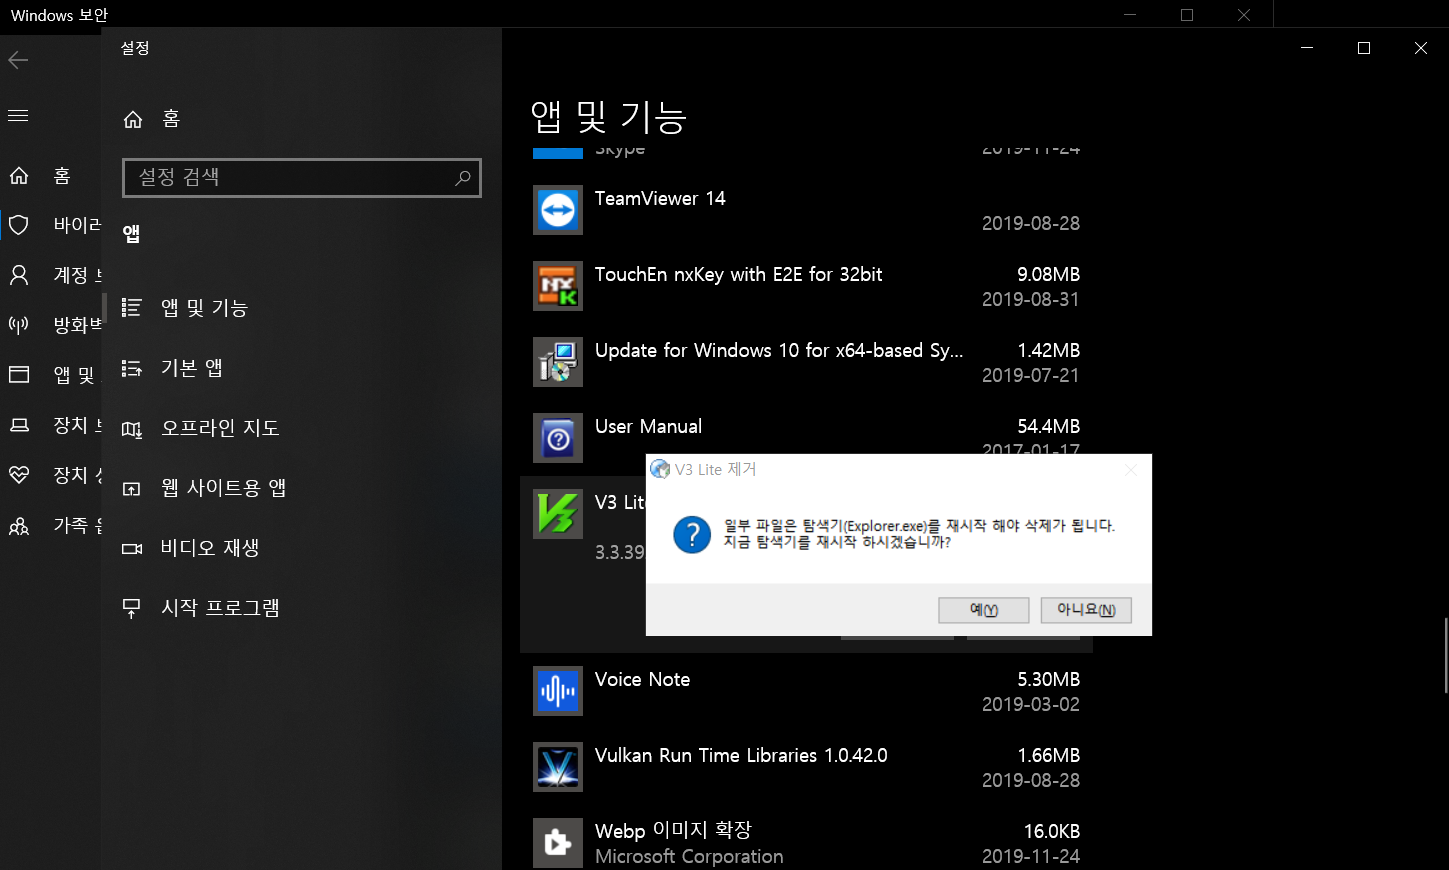Viewport: 1449px width, 870px height.
Task: Click the TouchEn nxKey app icon
Action: 558,286
